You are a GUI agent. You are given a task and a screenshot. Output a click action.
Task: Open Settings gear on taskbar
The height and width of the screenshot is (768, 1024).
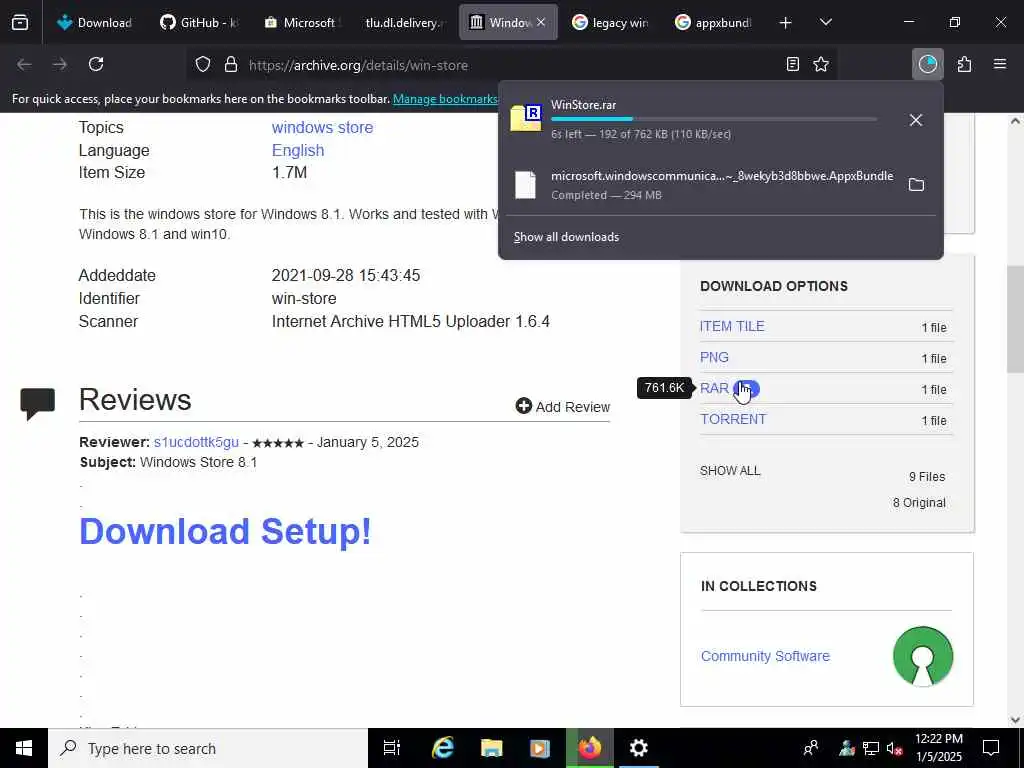pos(638,748)
